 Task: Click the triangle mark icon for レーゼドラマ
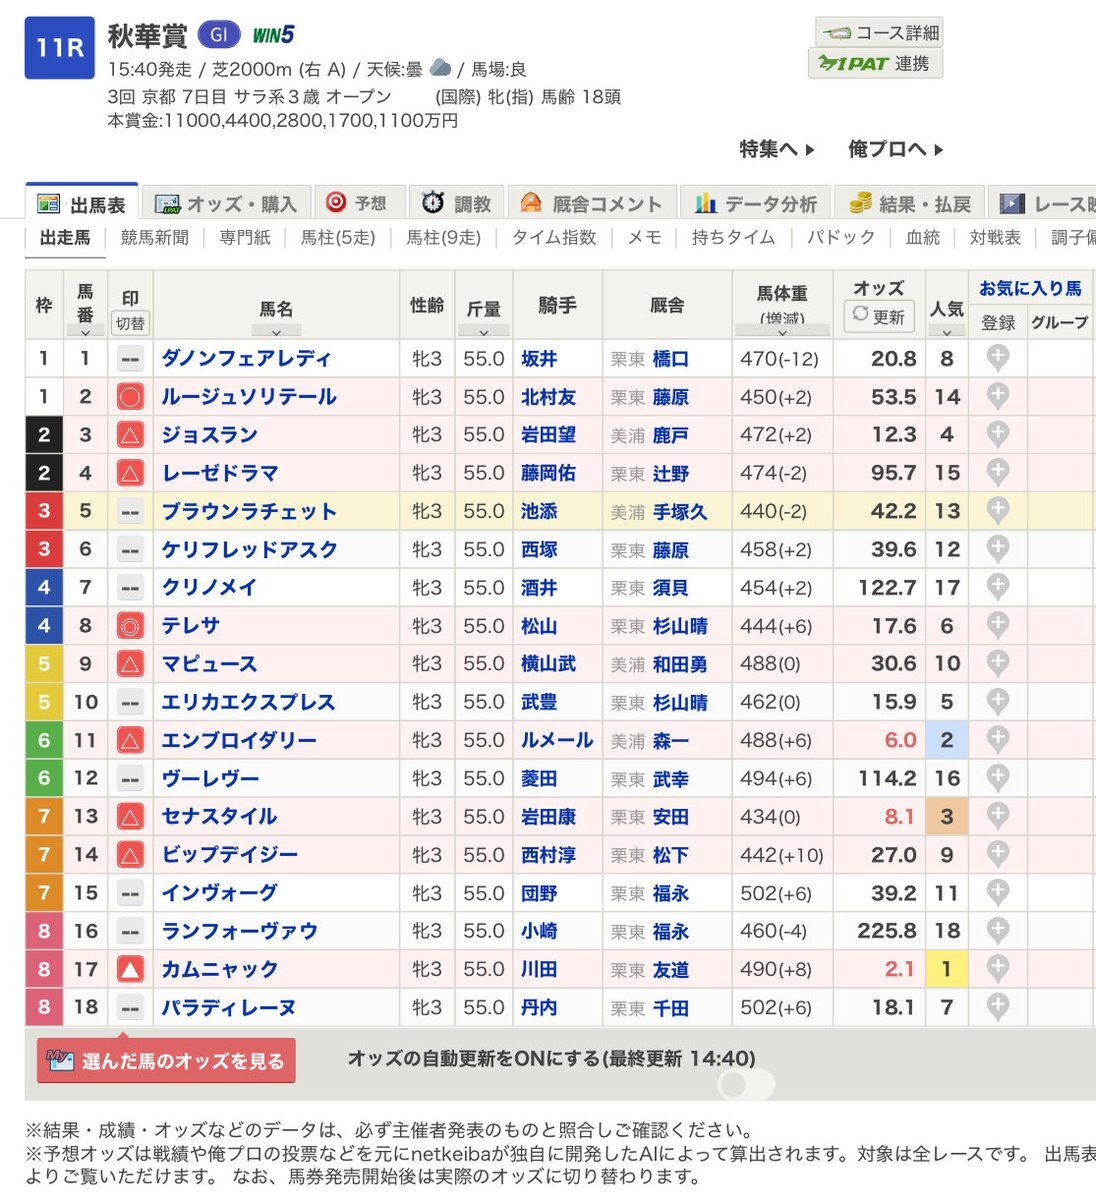click(130, 473)
